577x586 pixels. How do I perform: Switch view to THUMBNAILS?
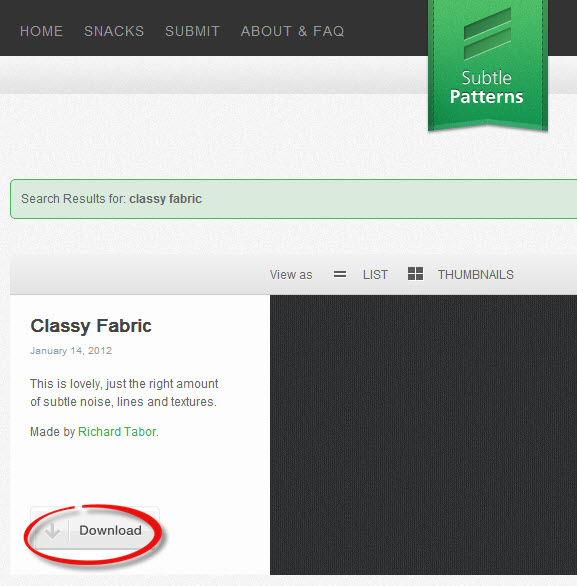click(476, 275)
